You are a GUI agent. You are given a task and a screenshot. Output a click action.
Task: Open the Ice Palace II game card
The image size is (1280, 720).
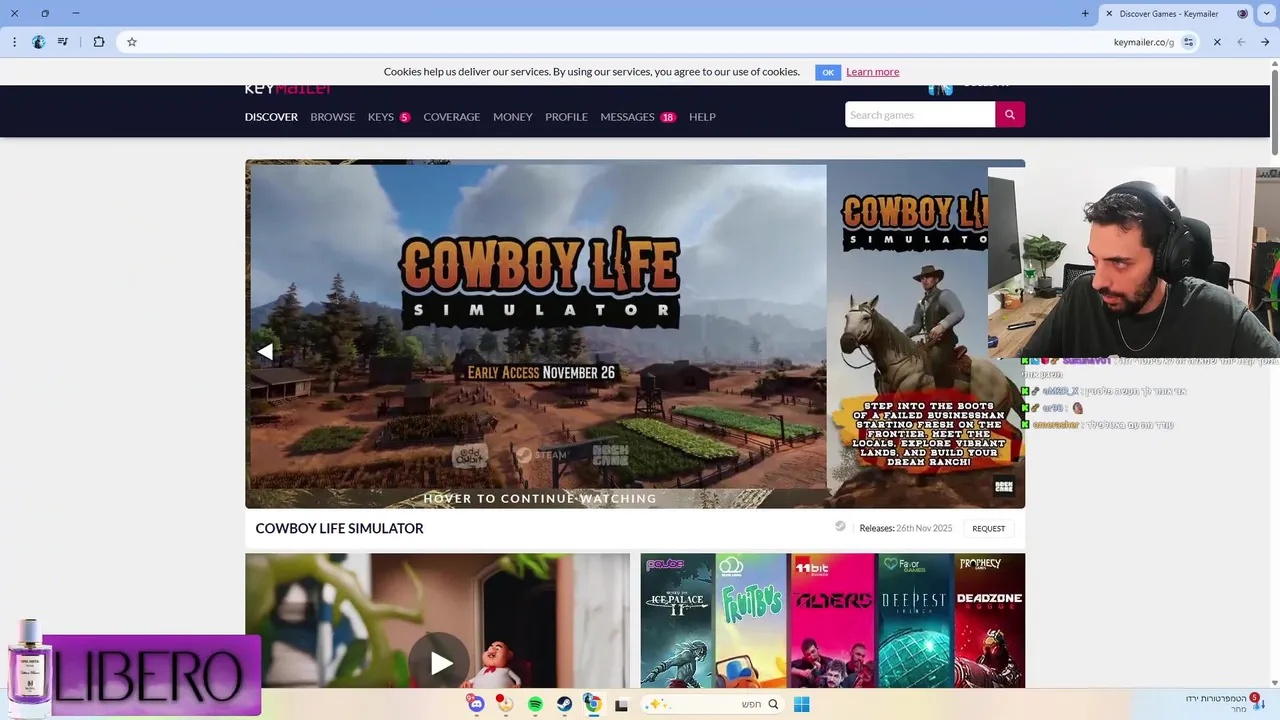677,620
